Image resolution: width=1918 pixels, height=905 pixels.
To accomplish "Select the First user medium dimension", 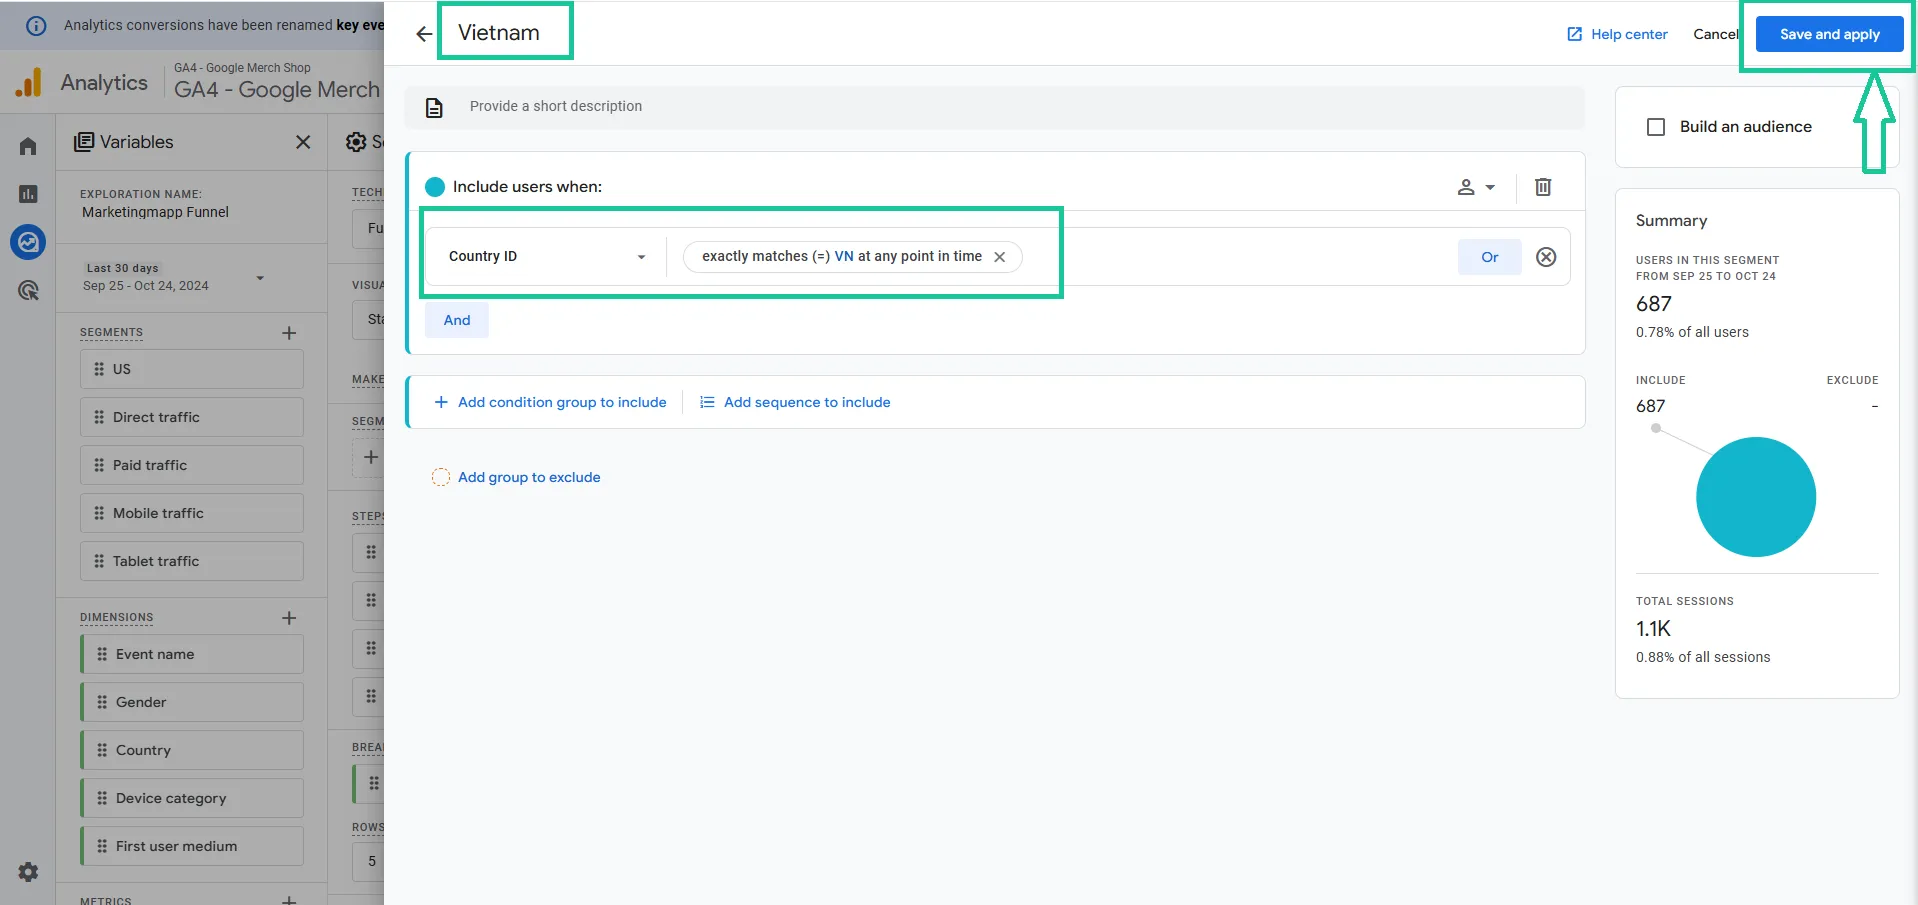I will point(192,846).
